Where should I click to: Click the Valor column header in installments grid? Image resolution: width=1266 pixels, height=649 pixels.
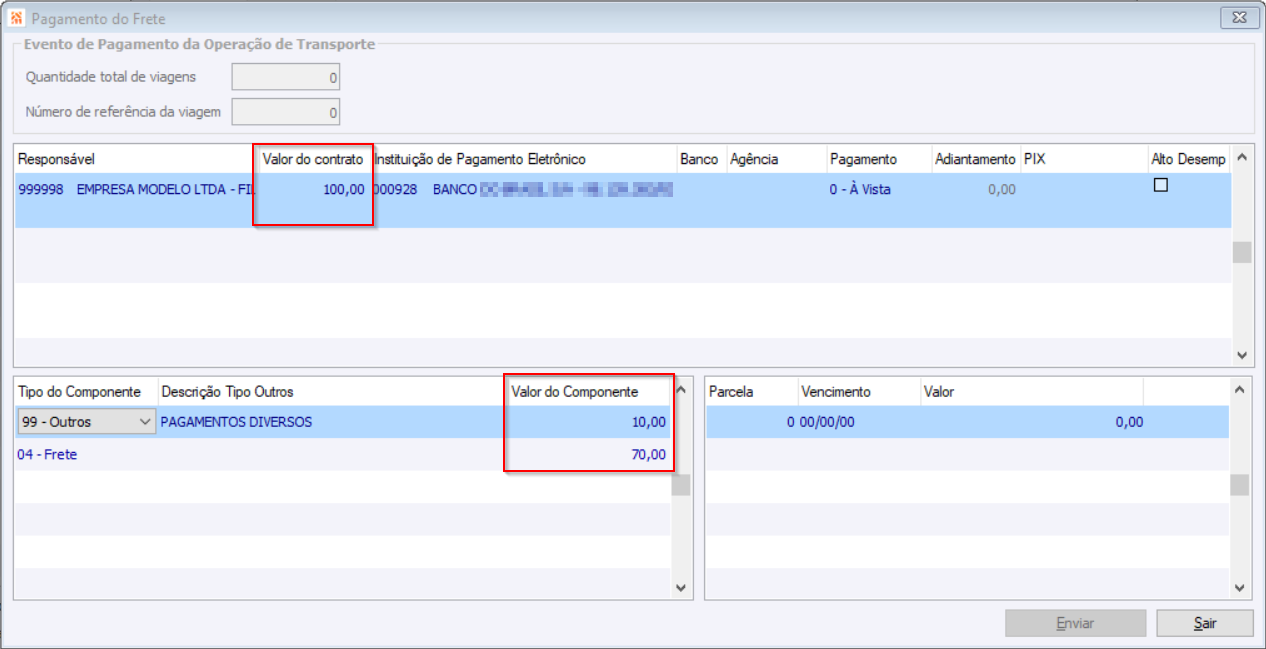(1031, 392)
